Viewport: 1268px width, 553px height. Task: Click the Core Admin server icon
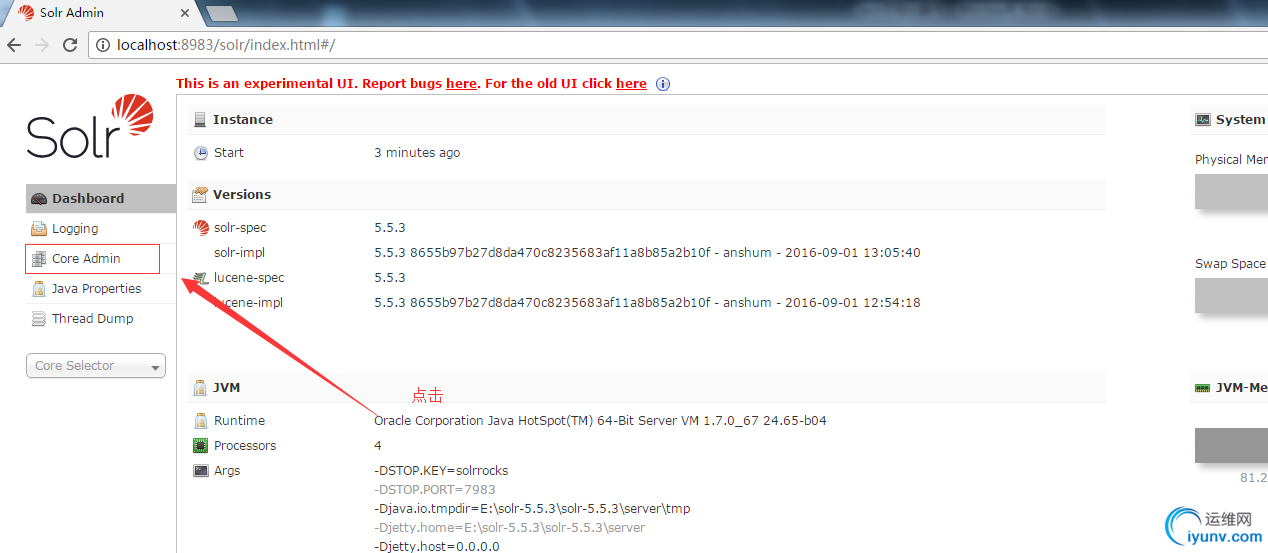pyautogui.click(x=39, y=259)
